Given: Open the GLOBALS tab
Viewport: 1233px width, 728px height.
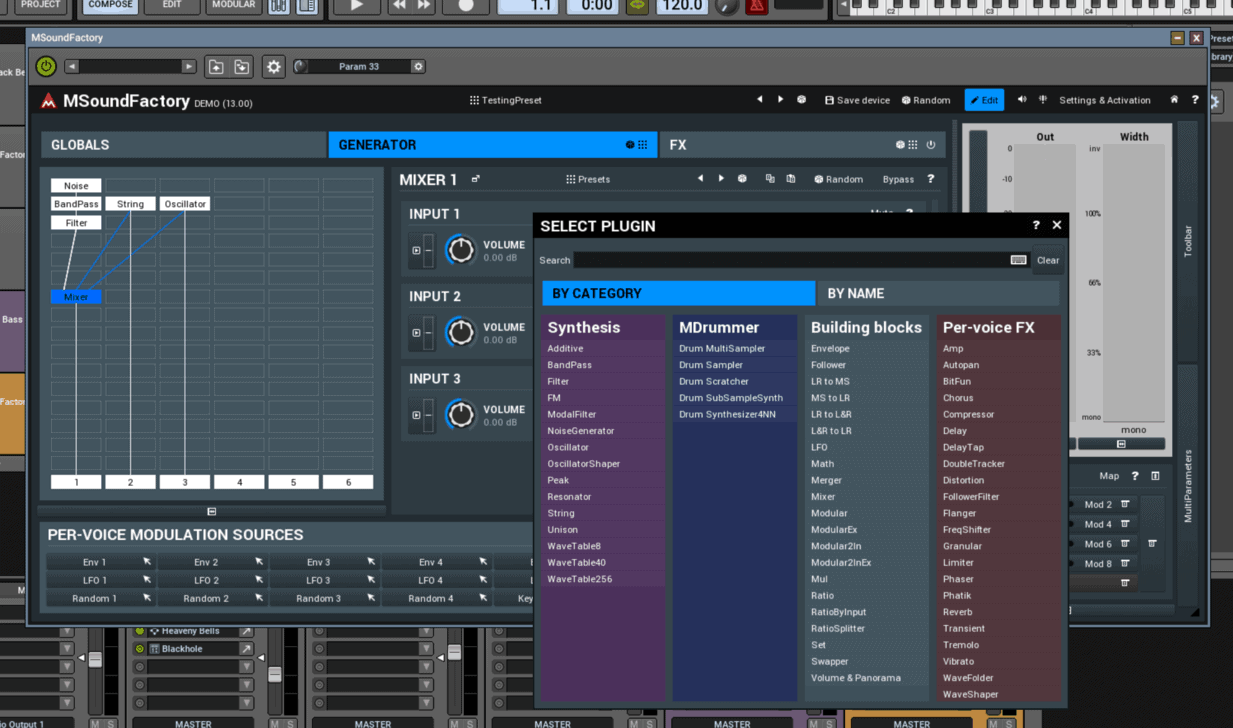Looking at the screenshot, I should (183, 145).
